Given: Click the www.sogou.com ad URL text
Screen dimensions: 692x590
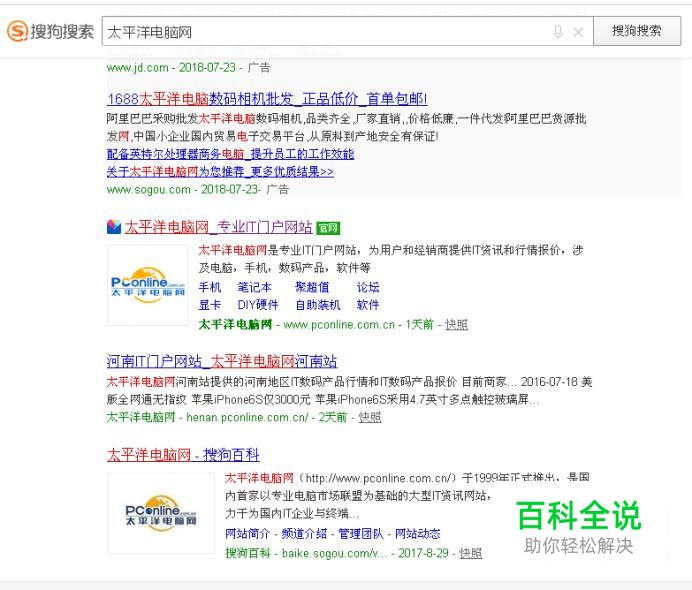Looking at the screenshot, I should click(149, 190).
